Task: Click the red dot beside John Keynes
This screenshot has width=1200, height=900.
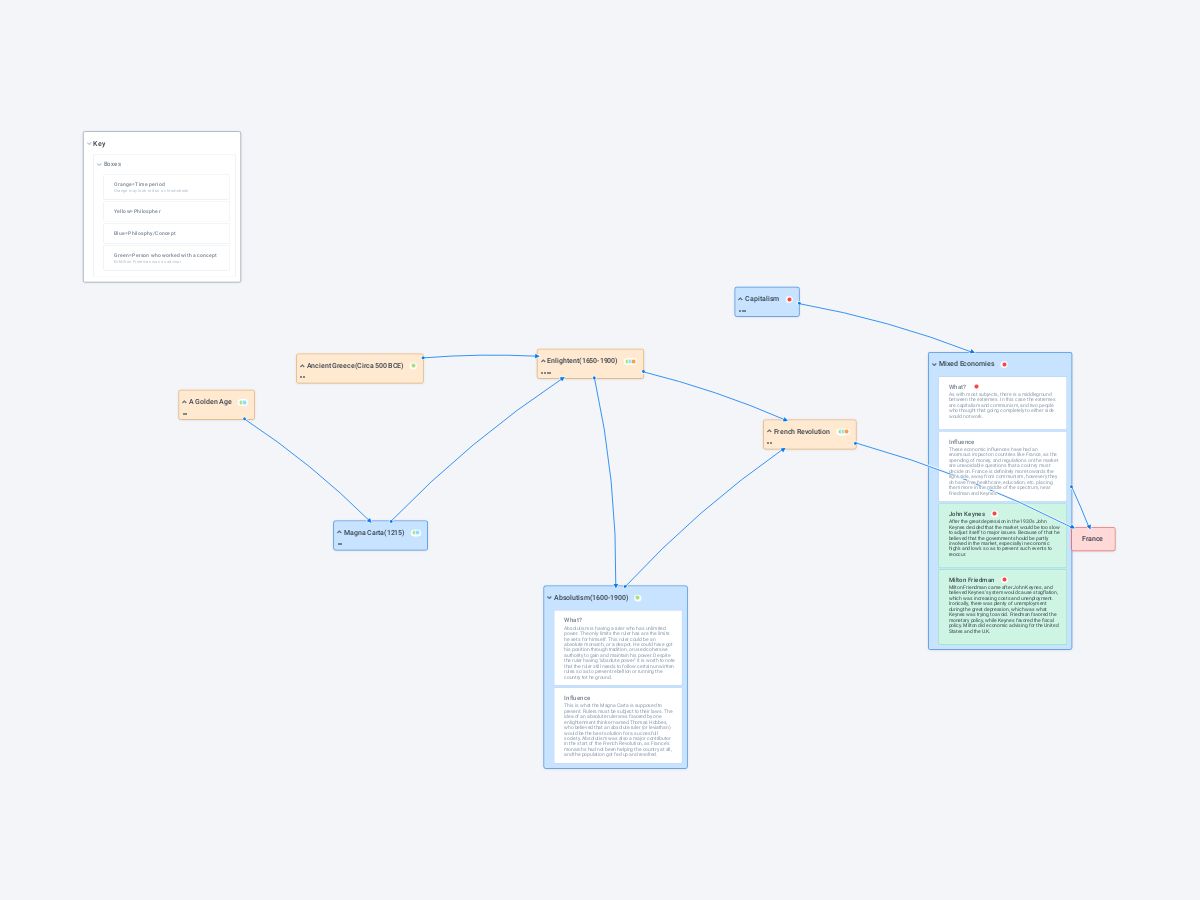Action: point(994,514)
